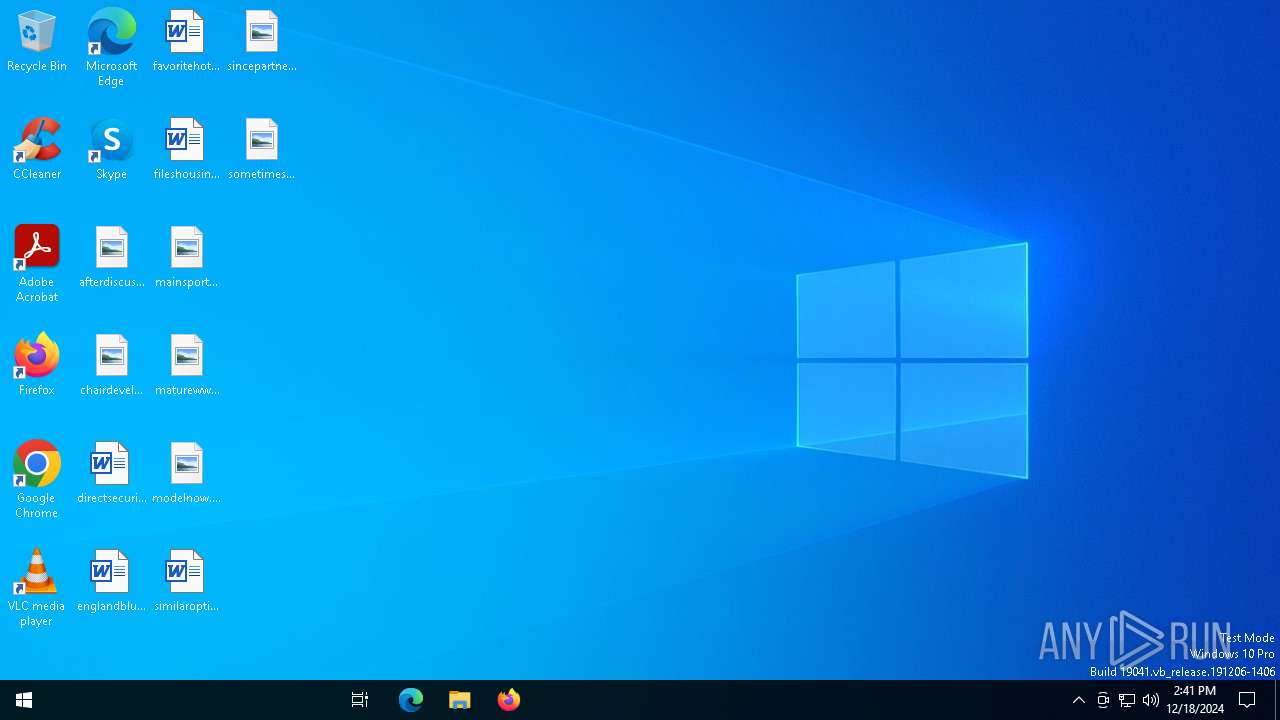Select the sometimes... image file

coord(262,150)
